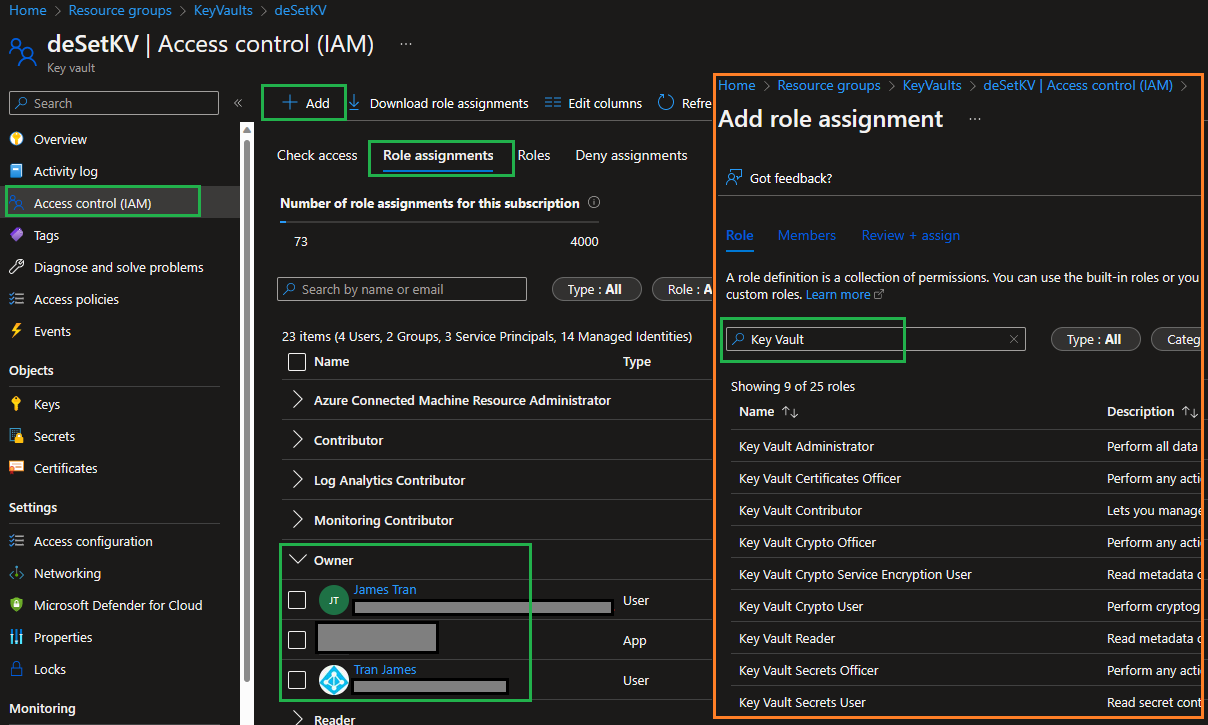The height and width of the screenshot is (725, 1208).
Task: Switch to the Role assignments tab
Action: point(438,155)
